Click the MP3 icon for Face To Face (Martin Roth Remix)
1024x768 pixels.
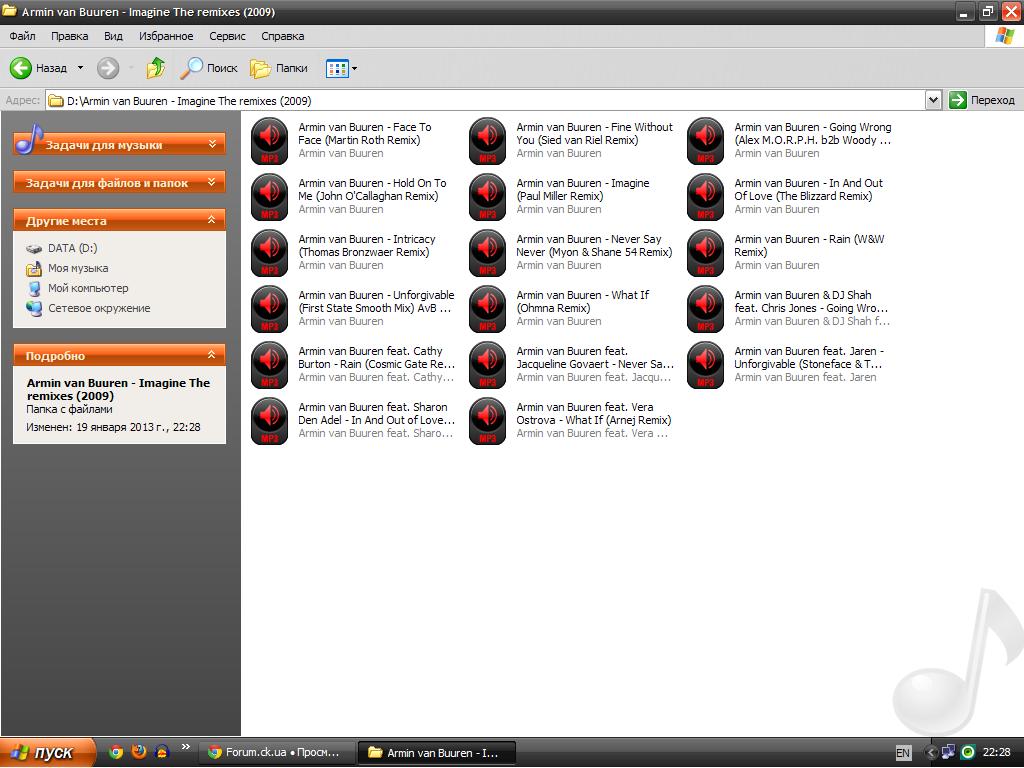(270, 141)
